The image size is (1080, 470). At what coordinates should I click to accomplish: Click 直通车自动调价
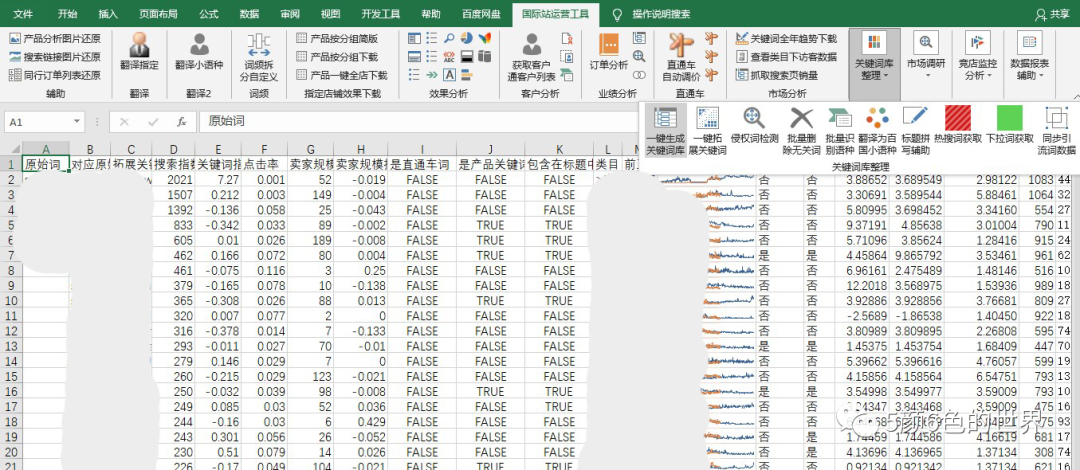(x=681, y=57)
